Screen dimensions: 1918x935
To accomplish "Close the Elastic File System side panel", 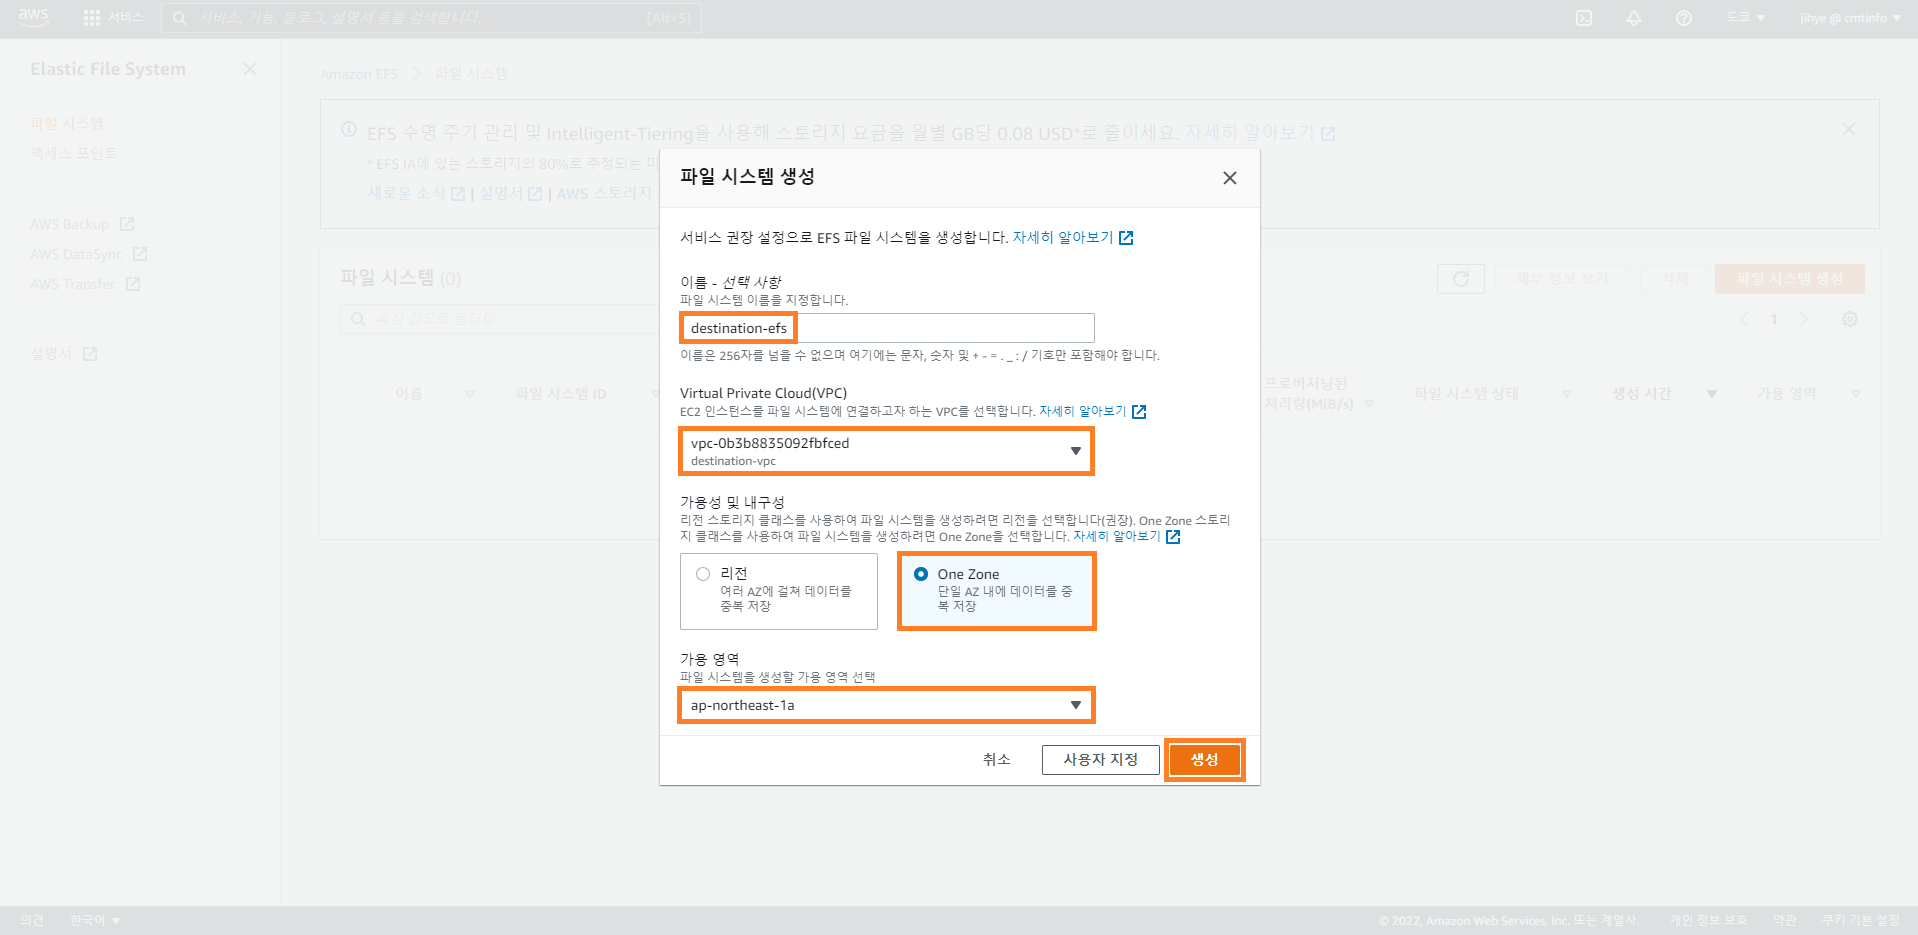I will click(x=250, y=69).
